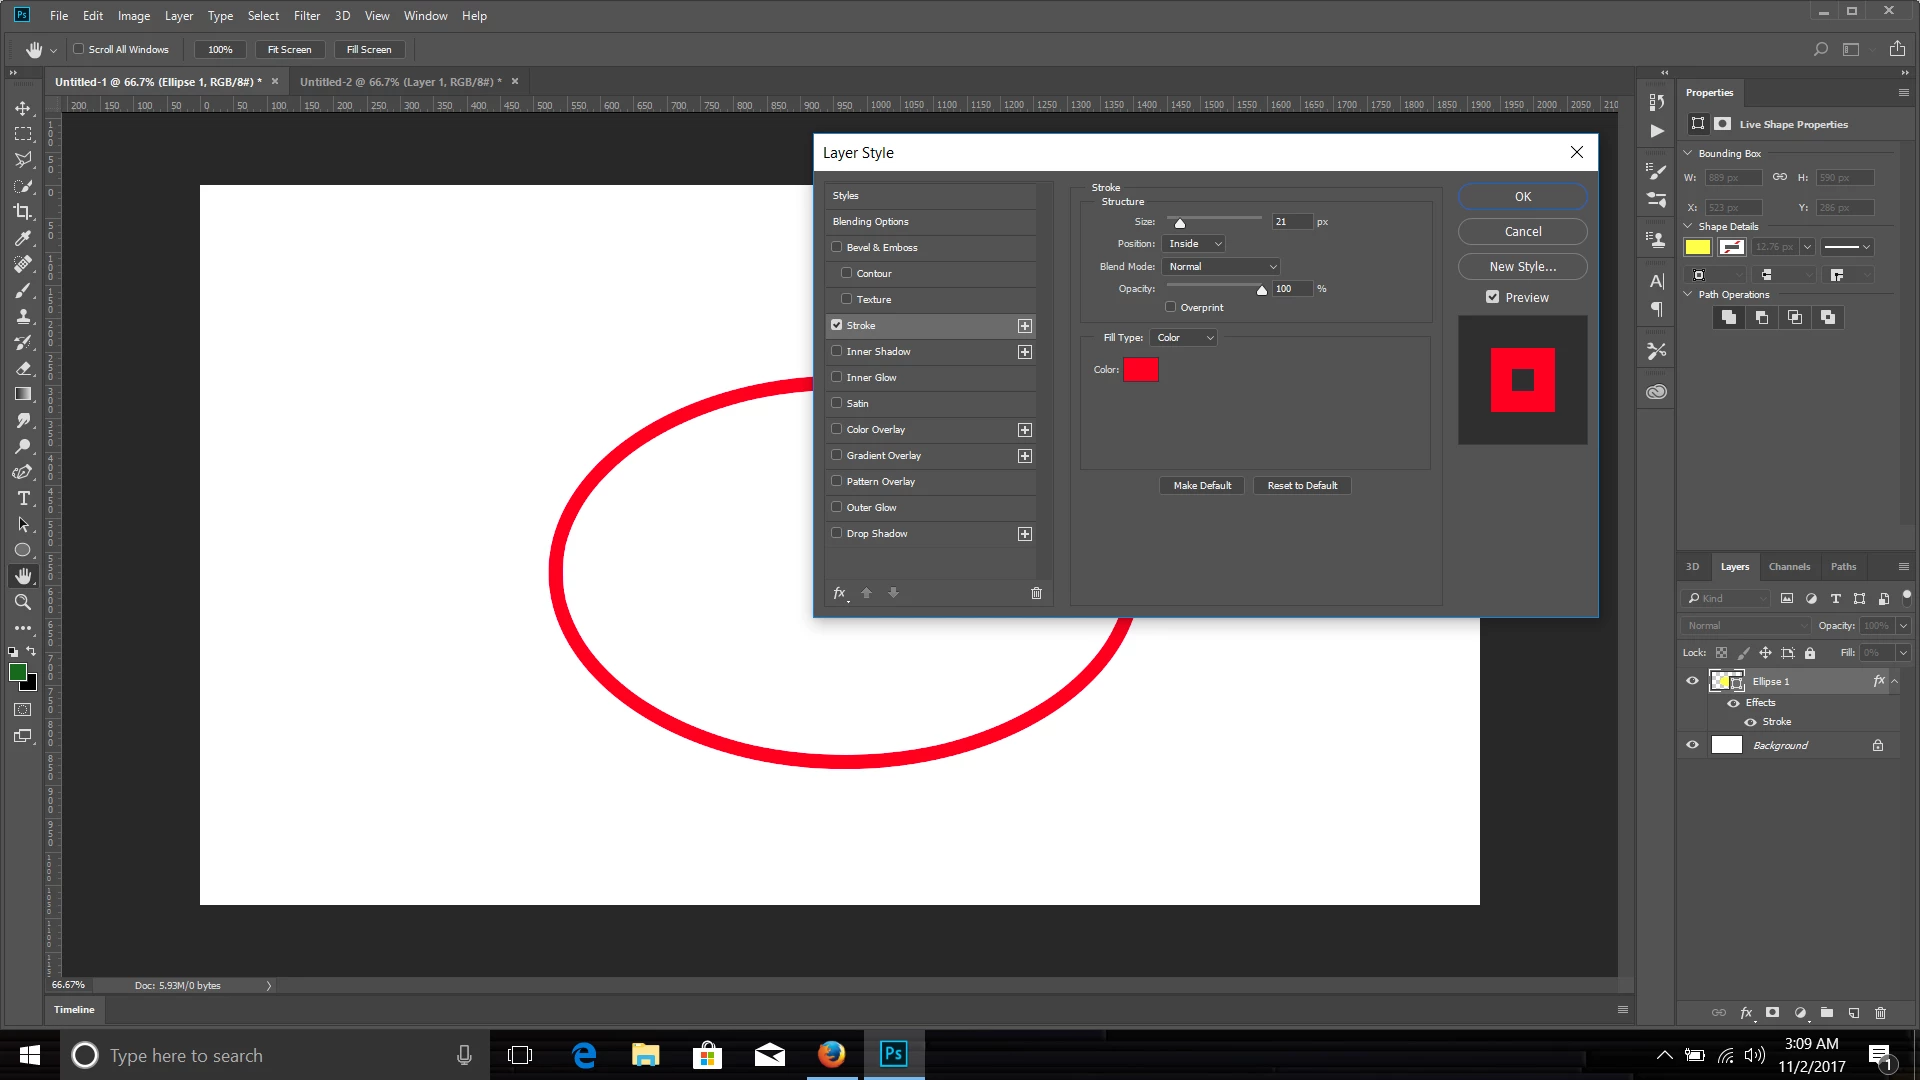
Task: Open the stroke Position dropdown
Action: point(1194,244)
